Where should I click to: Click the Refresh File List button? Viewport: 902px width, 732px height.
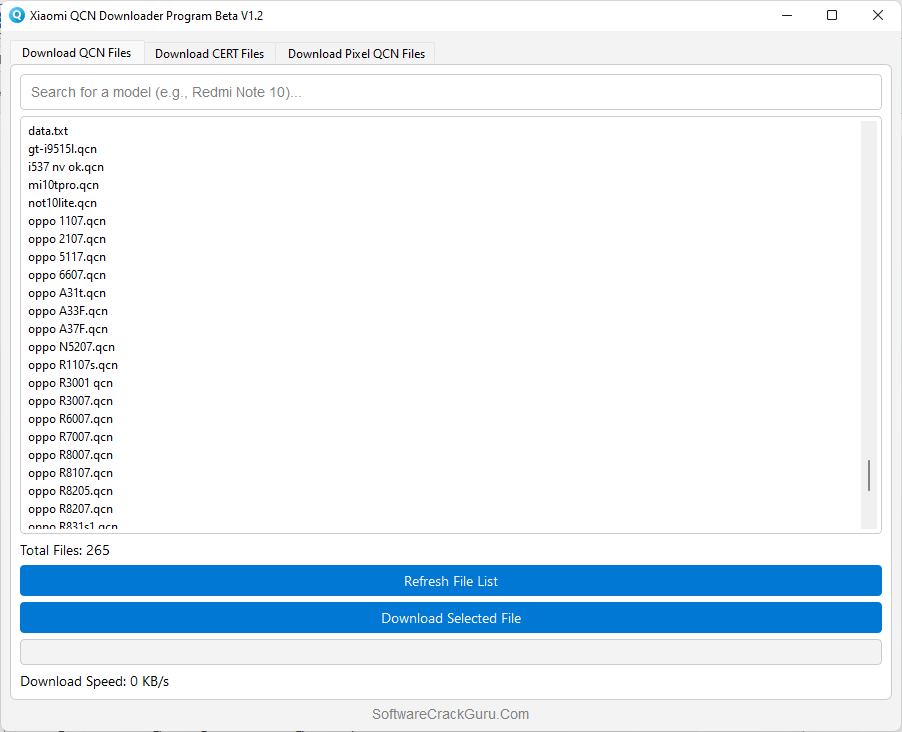pos(450,581)
